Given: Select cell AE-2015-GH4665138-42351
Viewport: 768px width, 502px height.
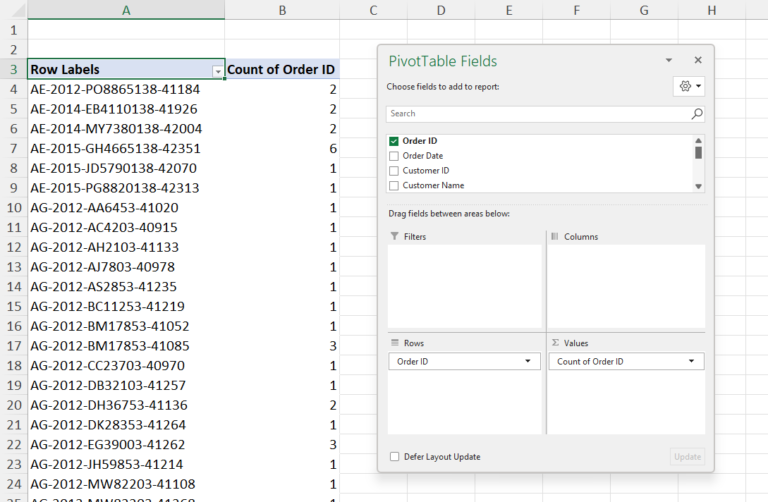Looking at the screenshot, I should point(115,148).
